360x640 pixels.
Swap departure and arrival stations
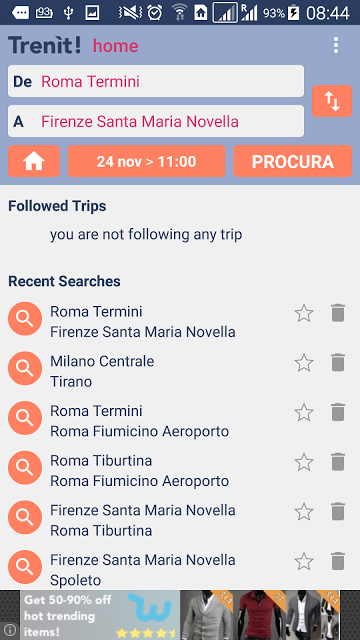(x=332, y=101)
